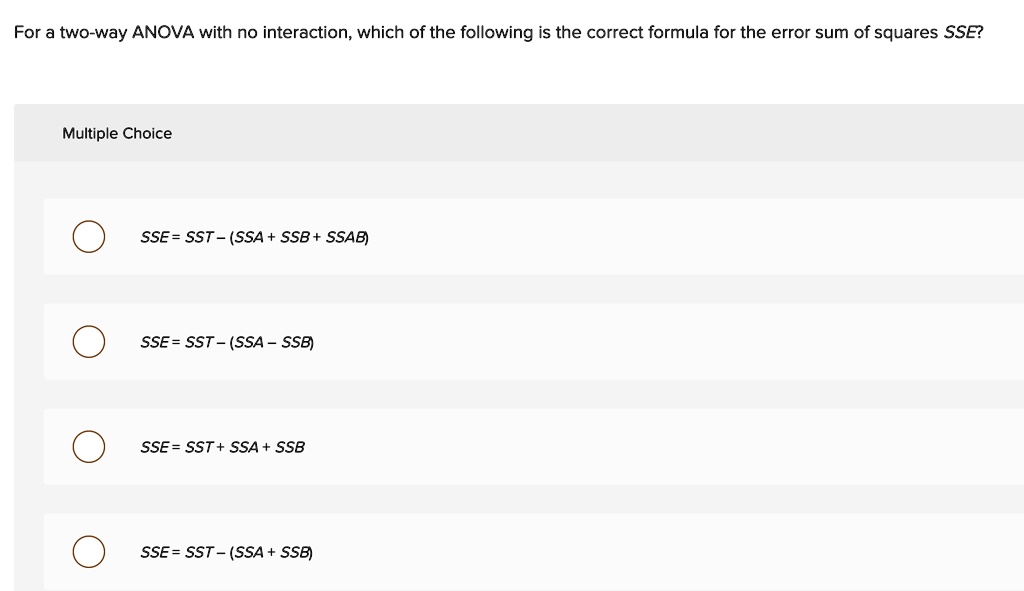This screenshot has height=591, width=1024.
Task: Click the "SSAB" term in the first option
Action: (347, 238)
